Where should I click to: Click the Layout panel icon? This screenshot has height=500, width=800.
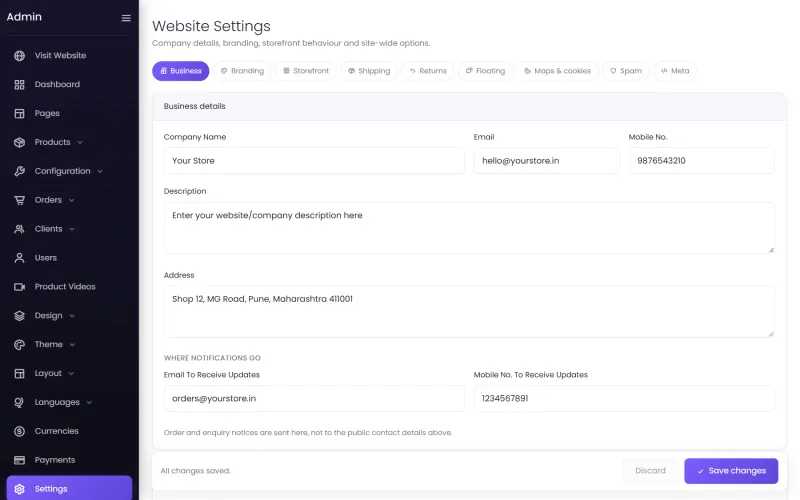19,373
